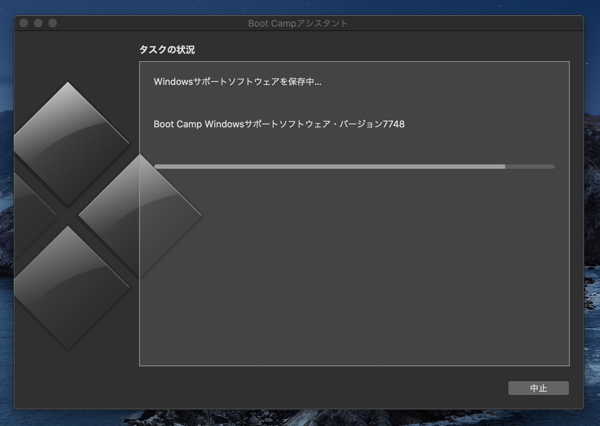Click the Boot Campアシスタント window title
This screenshot has width=600, height=426.
(x=298, y=23)
